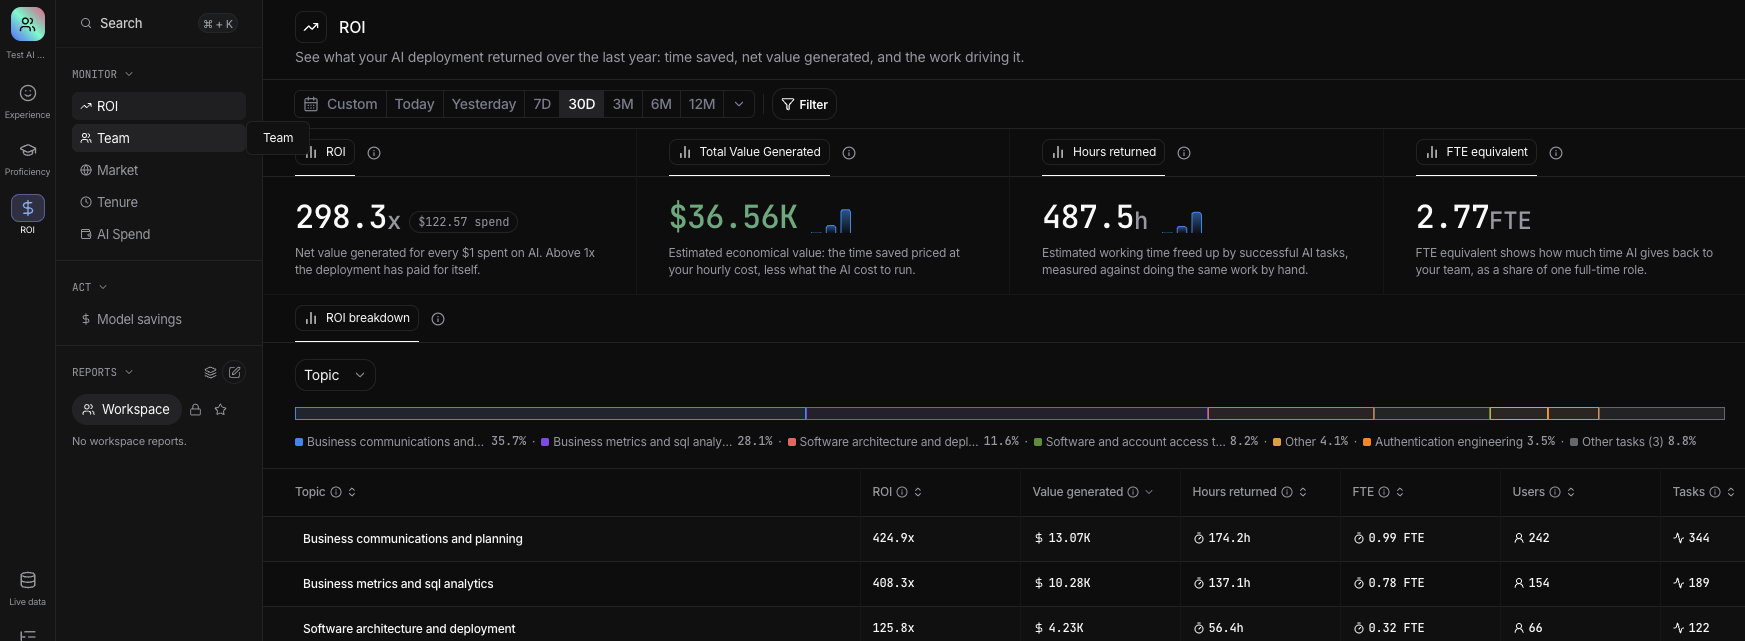Show info for the ROI metric card
Screen dimensions: 1745x641
374,153
